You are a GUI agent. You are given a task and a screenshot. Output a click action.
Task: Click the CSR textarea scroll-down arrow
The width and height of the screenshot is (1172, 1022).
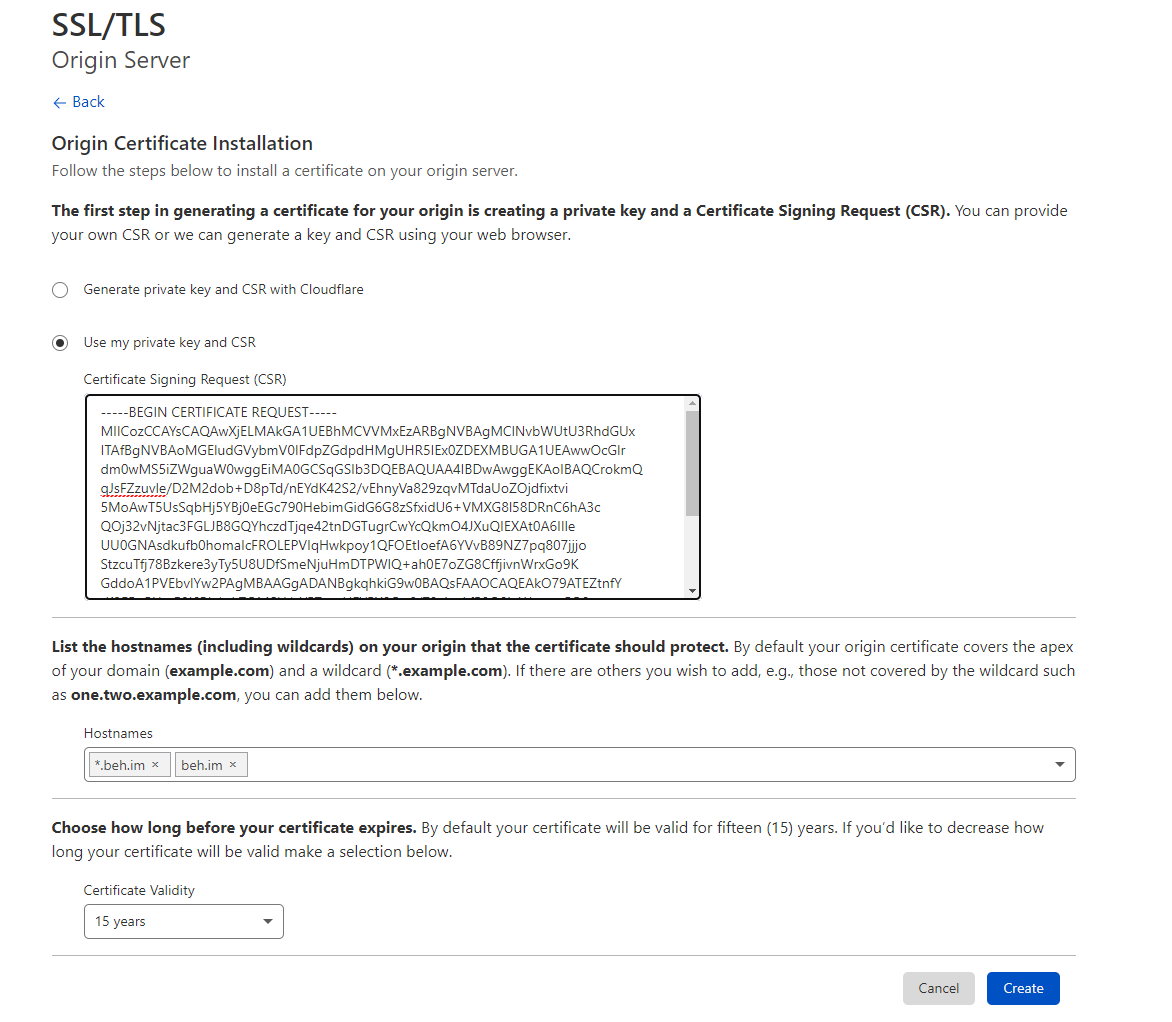(x=691, y=591)
